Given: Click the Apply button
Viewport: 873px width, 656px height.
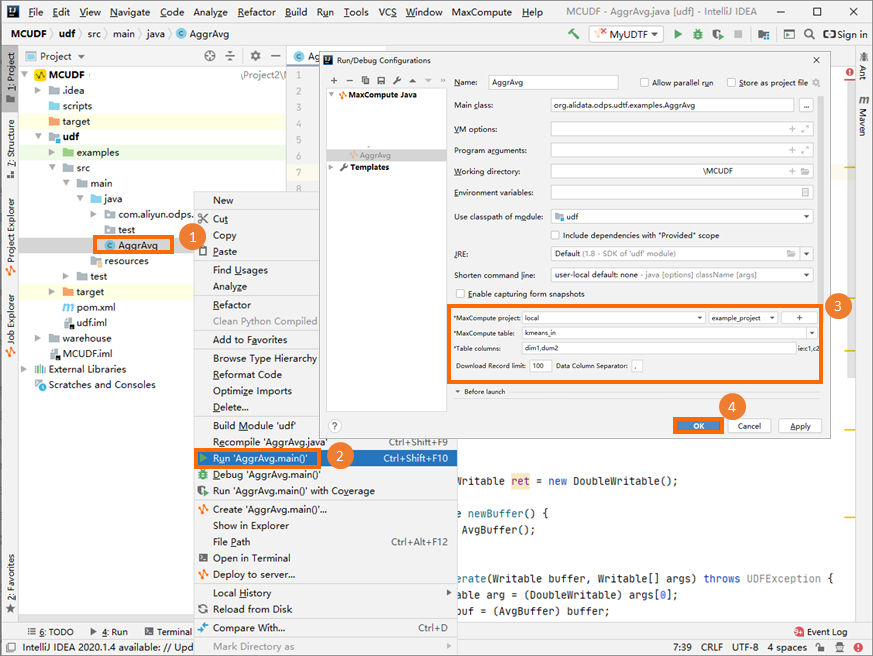Looking at the screenshot, I should point(800,426).
